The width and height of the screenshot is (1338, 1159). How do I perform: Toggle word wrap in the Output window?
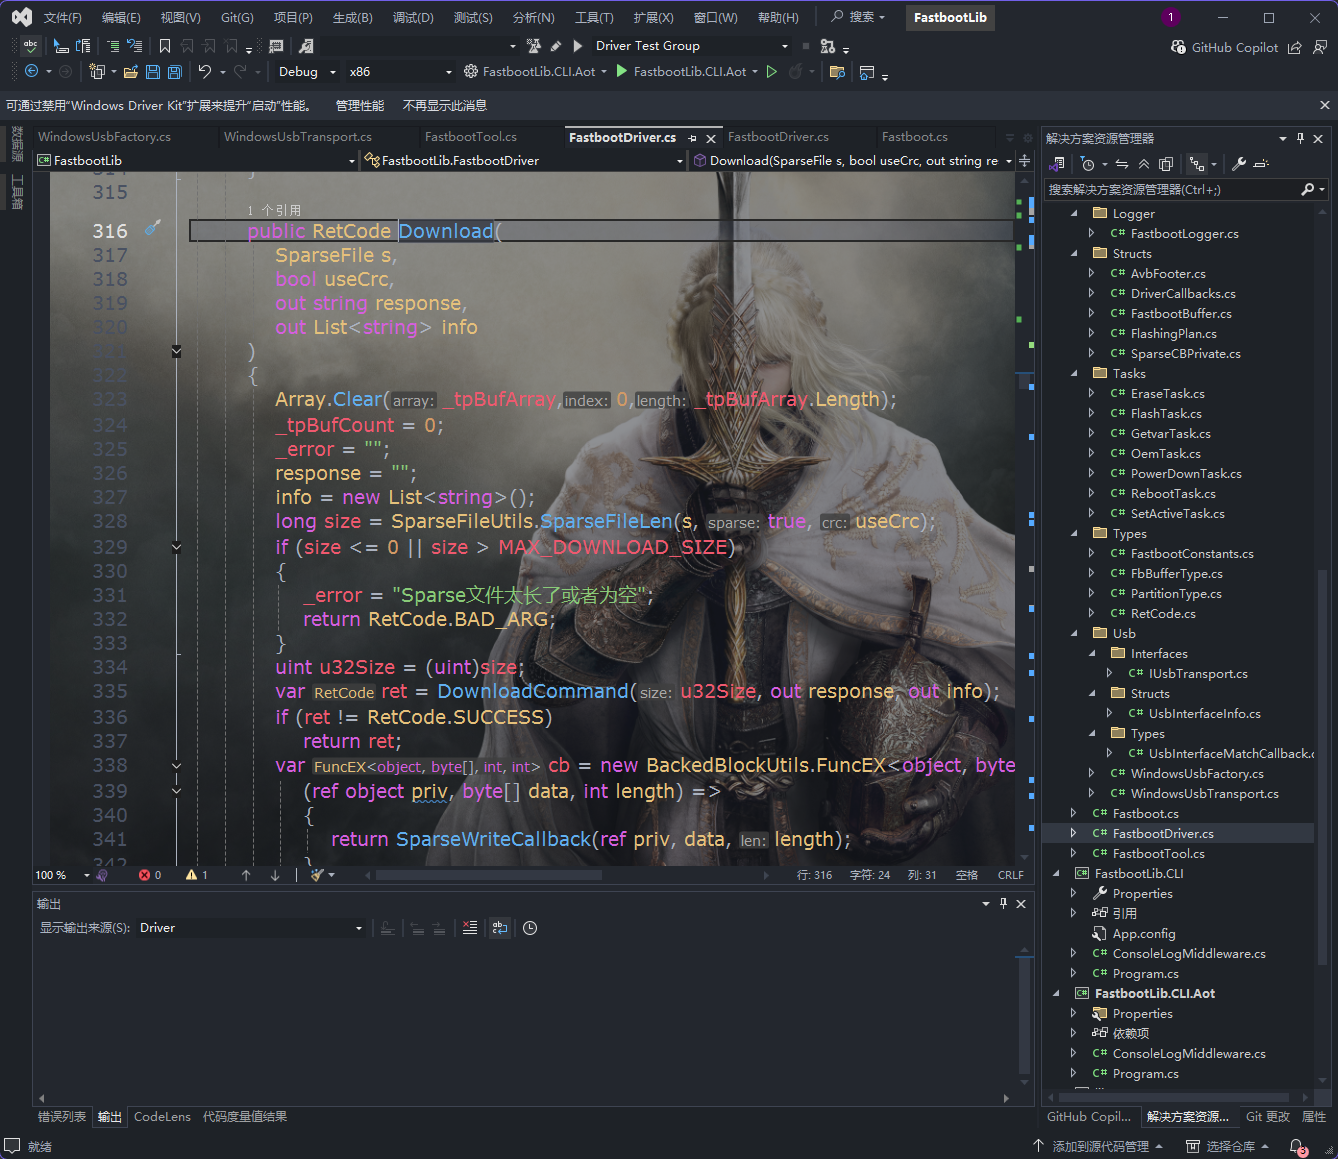(x=500, y=928)
